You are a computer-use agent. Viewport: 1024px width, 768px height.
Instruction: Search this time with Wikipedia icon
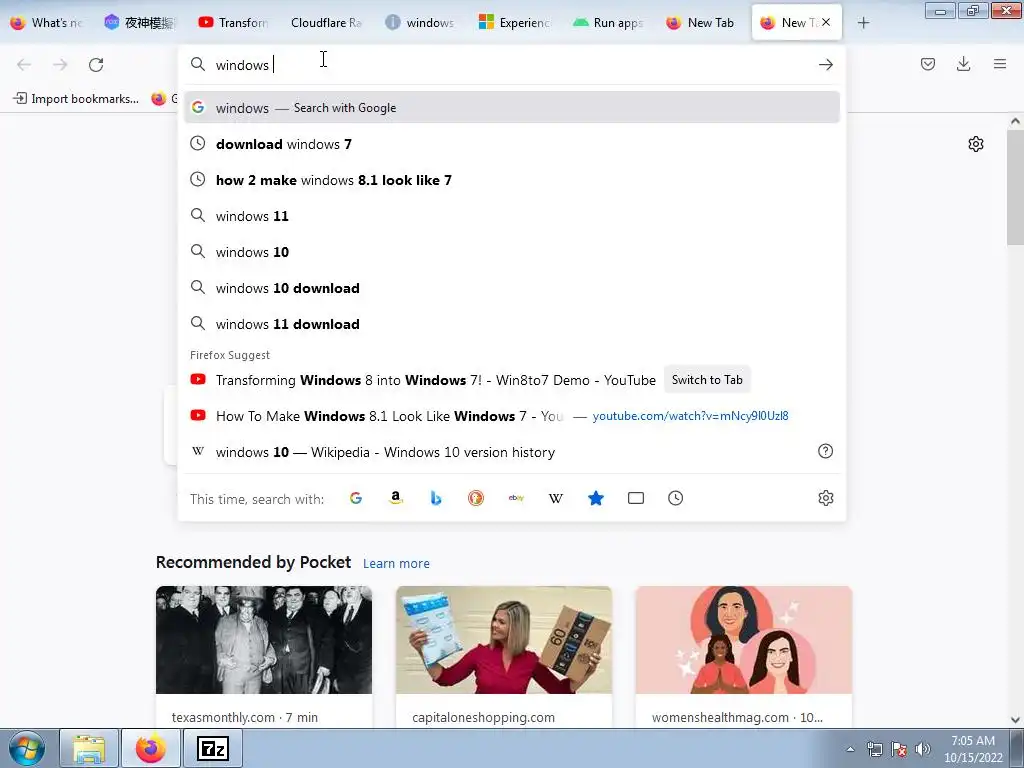(556, 498)
